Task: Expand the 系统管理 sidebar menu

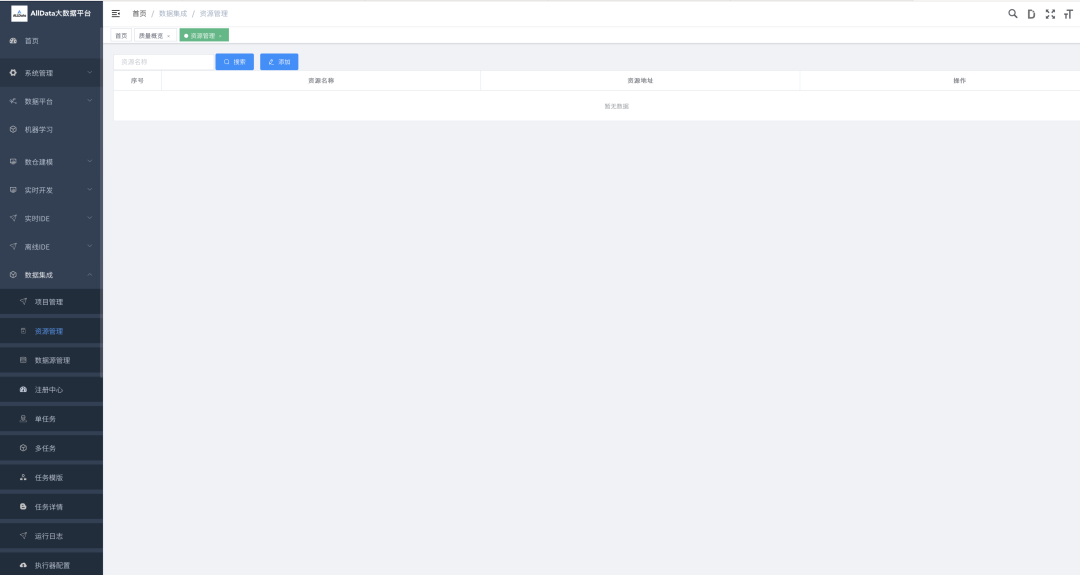Action: coord(50,73)
